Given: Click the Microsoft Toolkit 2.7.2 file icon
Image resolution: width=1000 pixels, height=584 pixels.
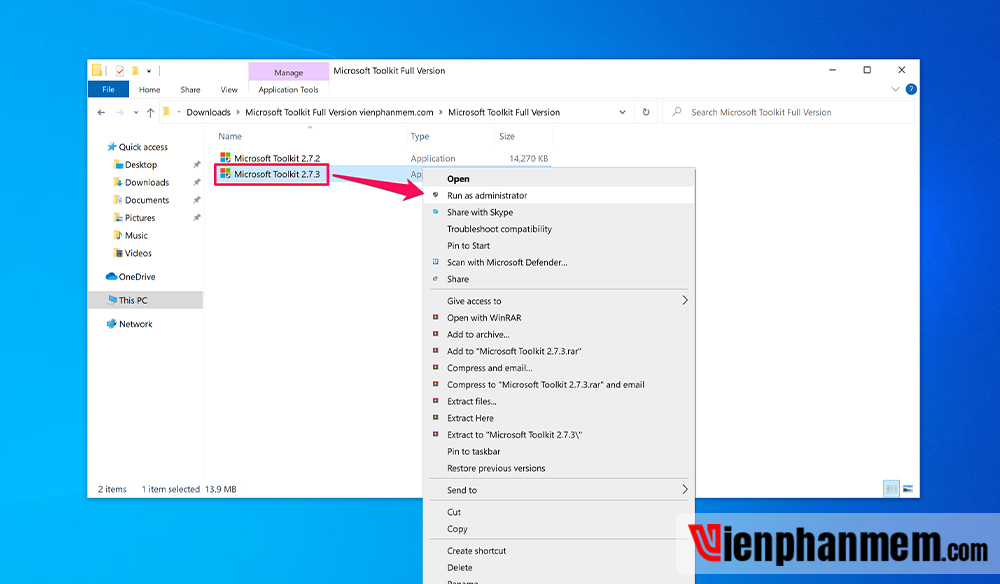Looking at the screenshot, I should (226, 158).
